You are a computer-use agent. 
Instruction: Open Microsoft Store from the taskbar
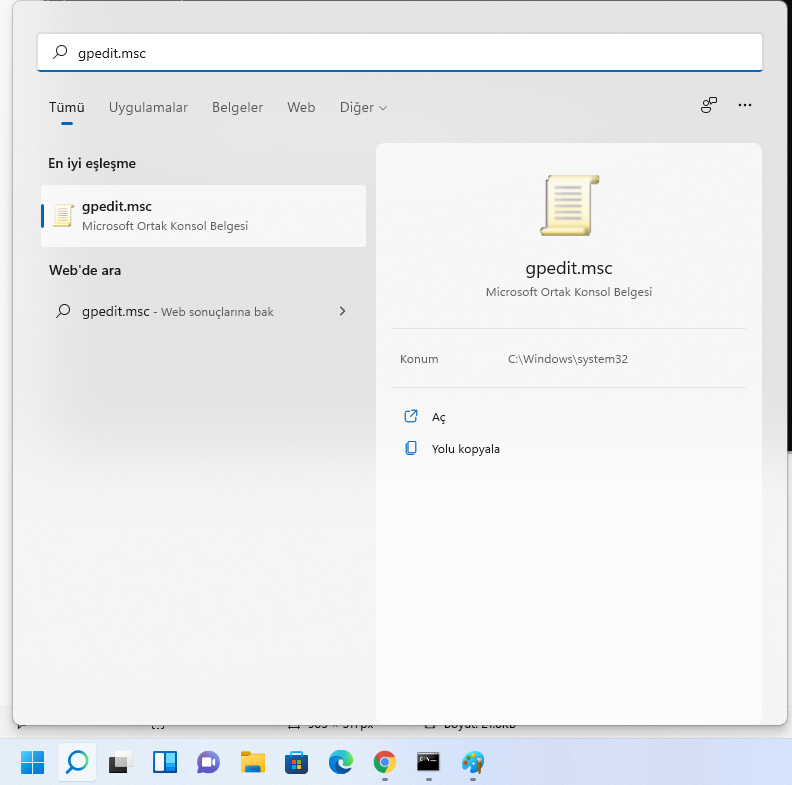point(296,762)
